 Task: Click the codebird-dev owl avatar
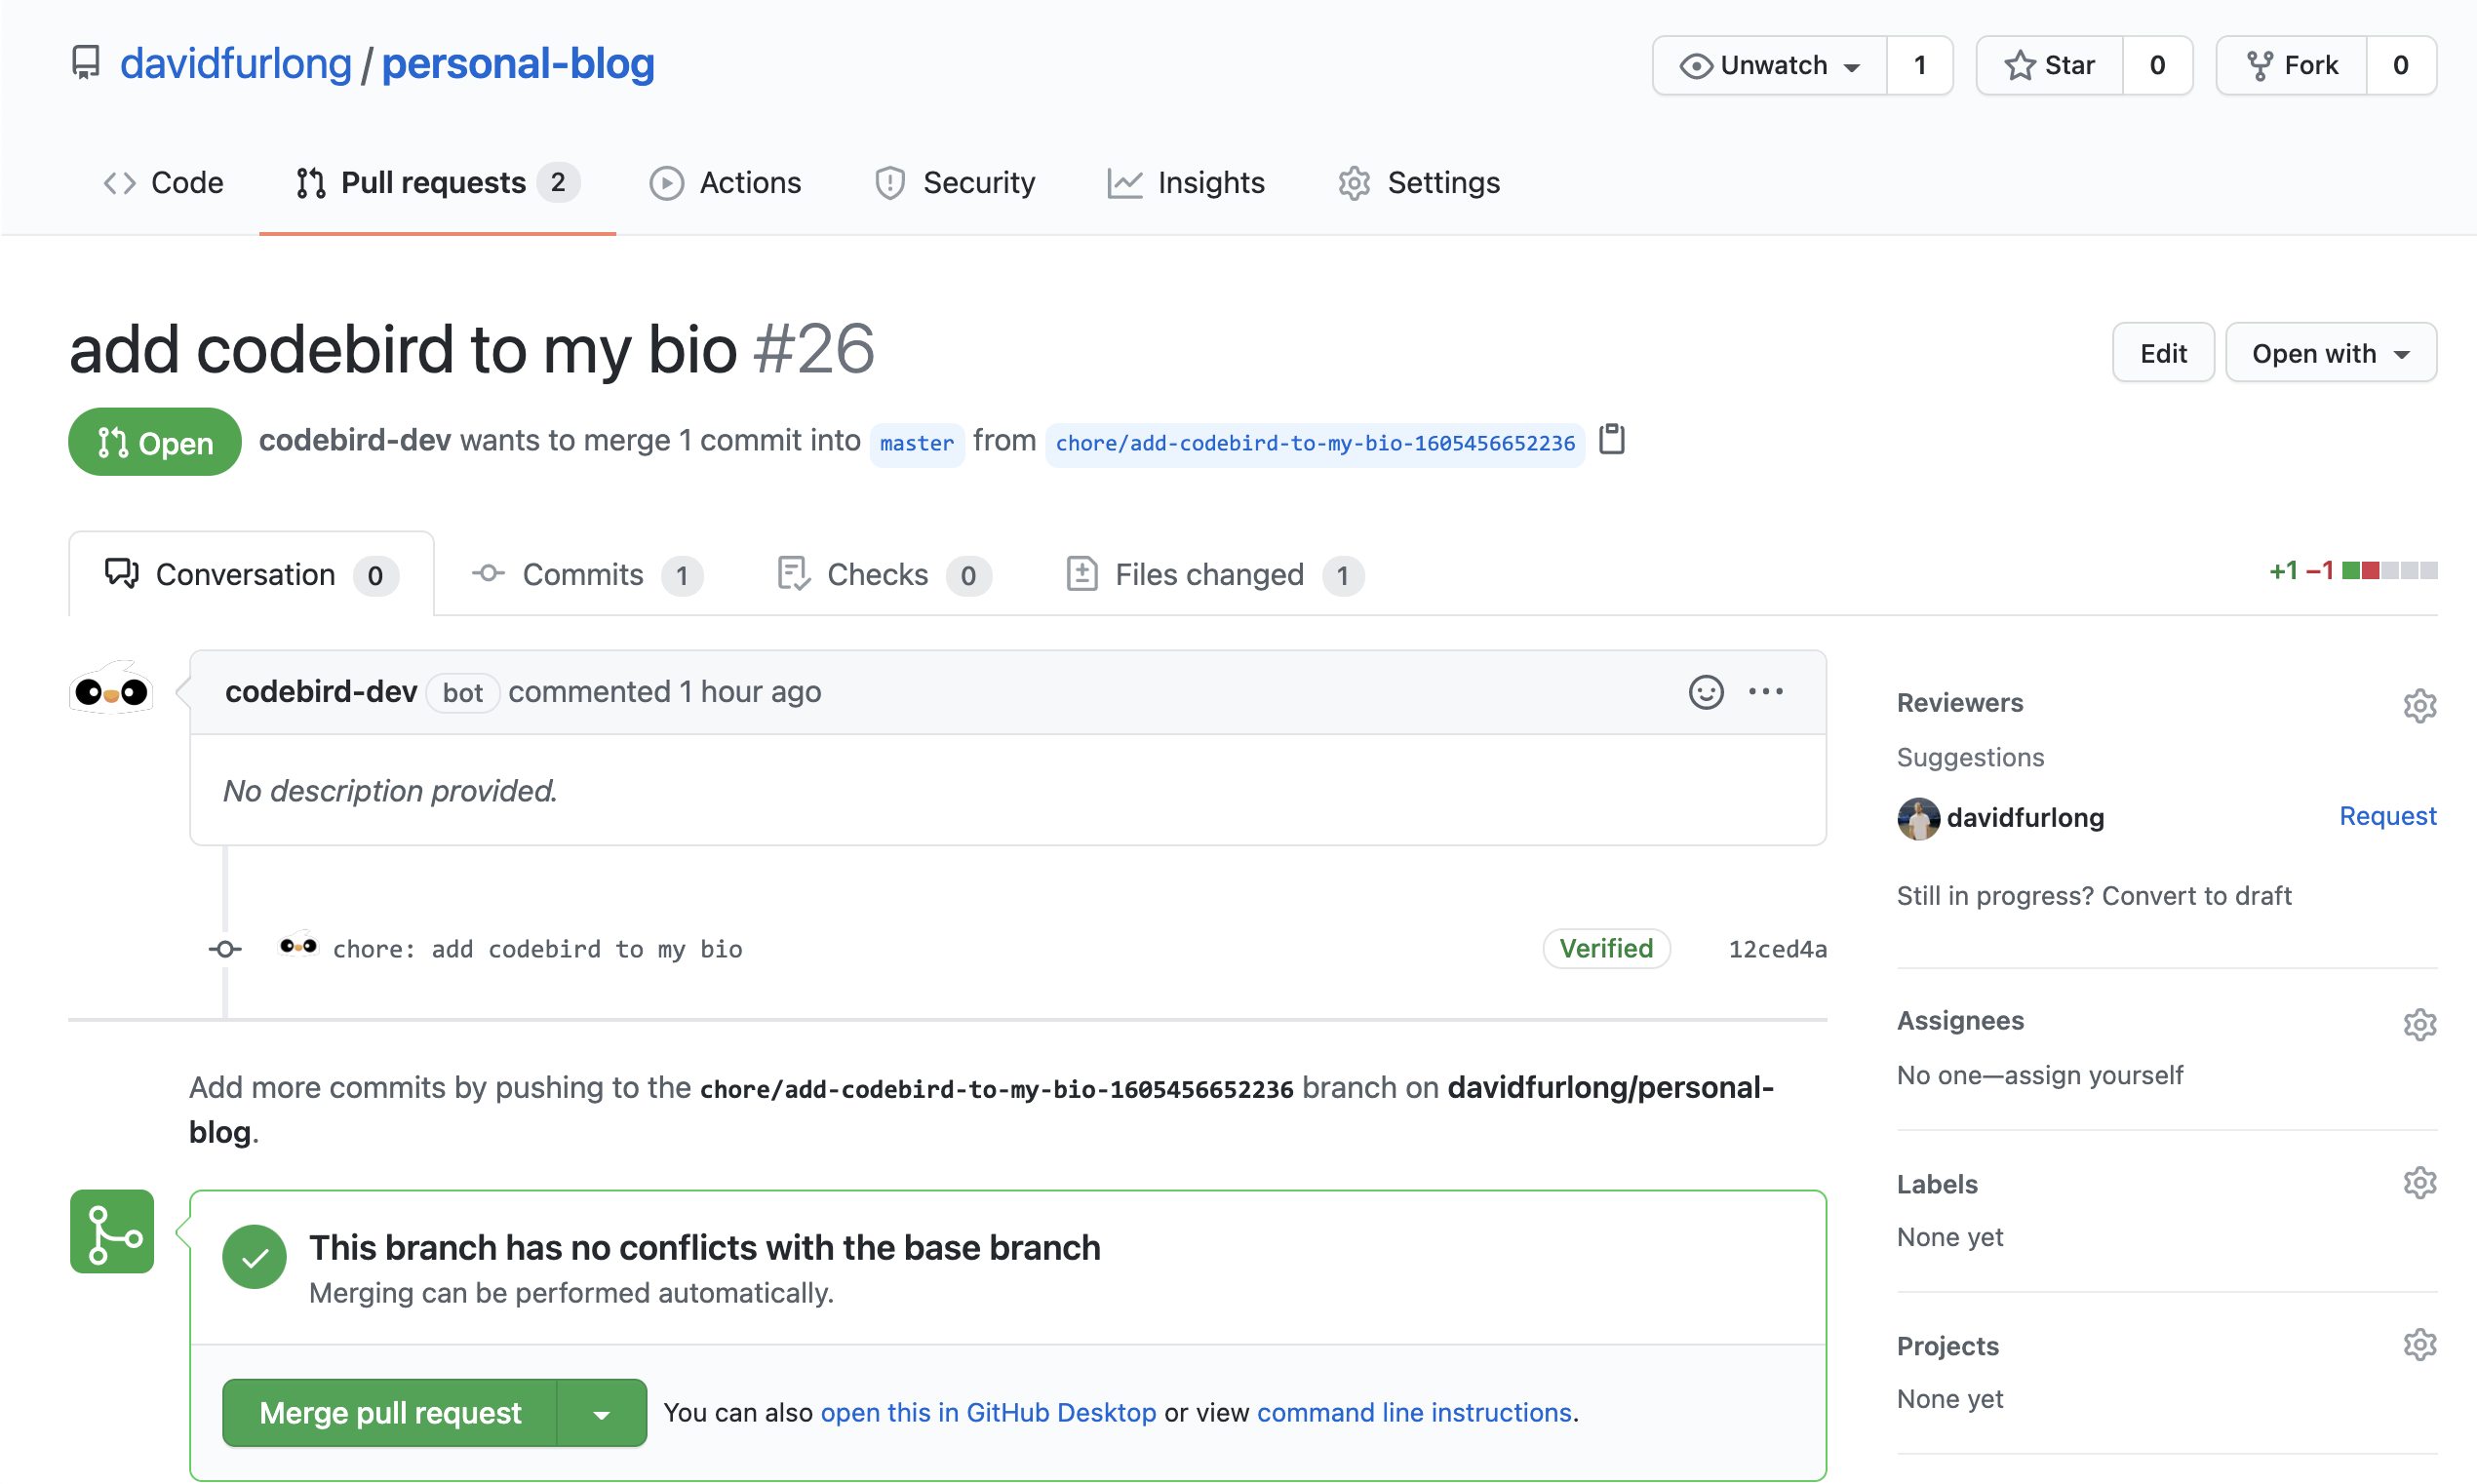(111, 691)
